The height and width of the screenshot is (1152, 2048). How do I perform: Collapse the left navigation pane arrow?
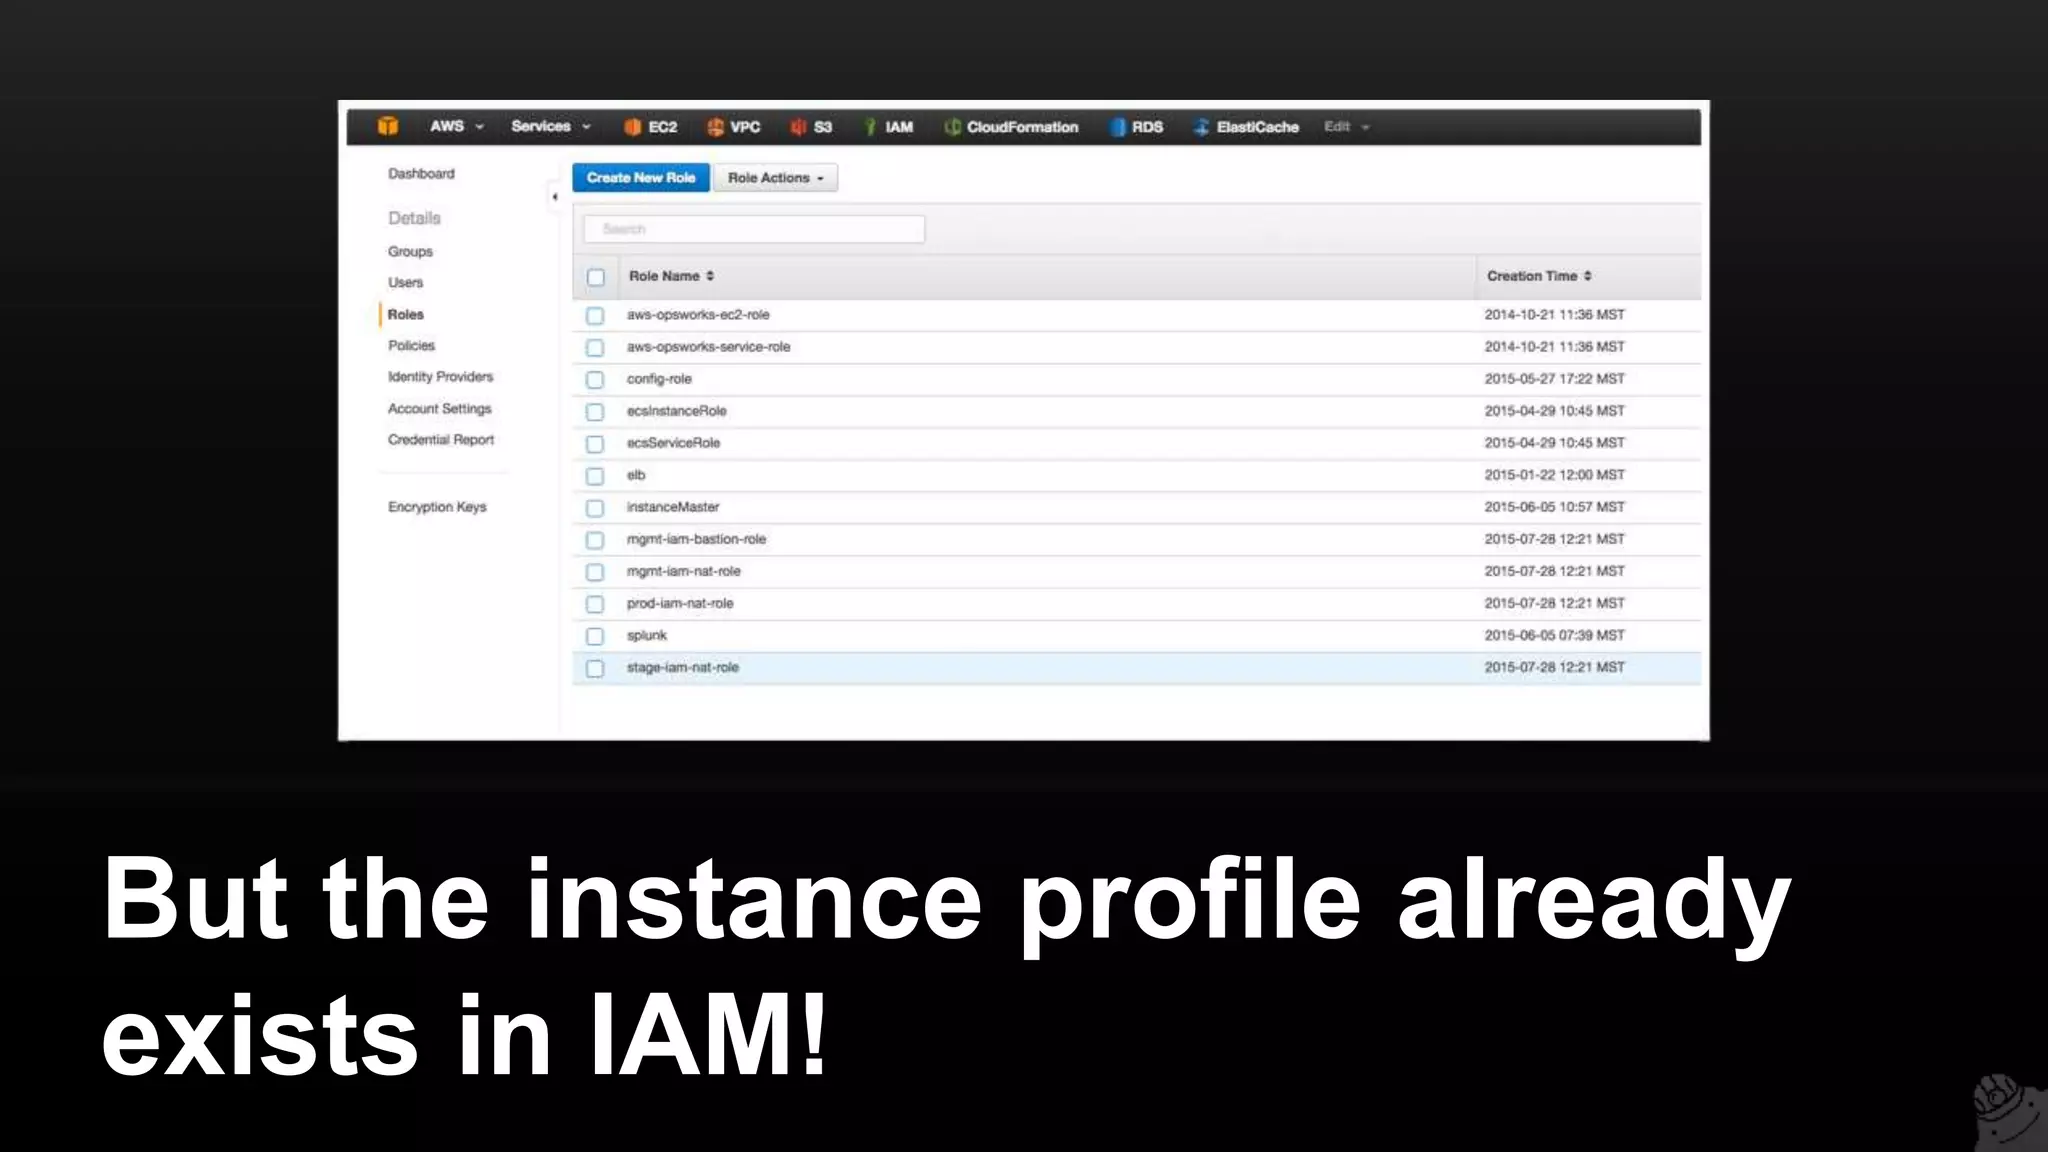pos(554,197)
